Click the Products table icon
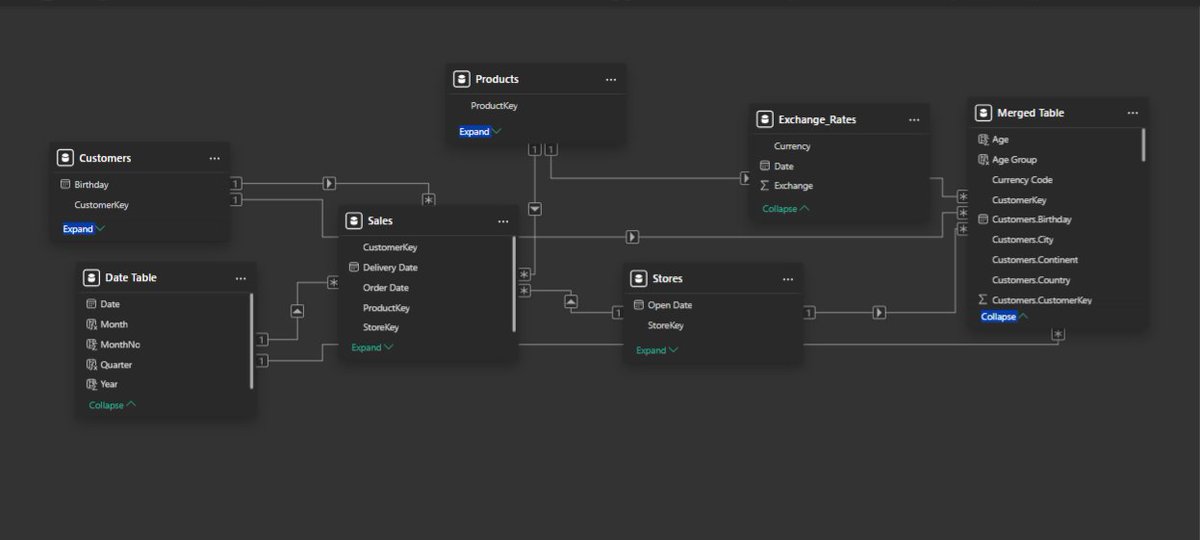Screen dimensions: 1200x540 pyautogui.click(x=461, y=79)
